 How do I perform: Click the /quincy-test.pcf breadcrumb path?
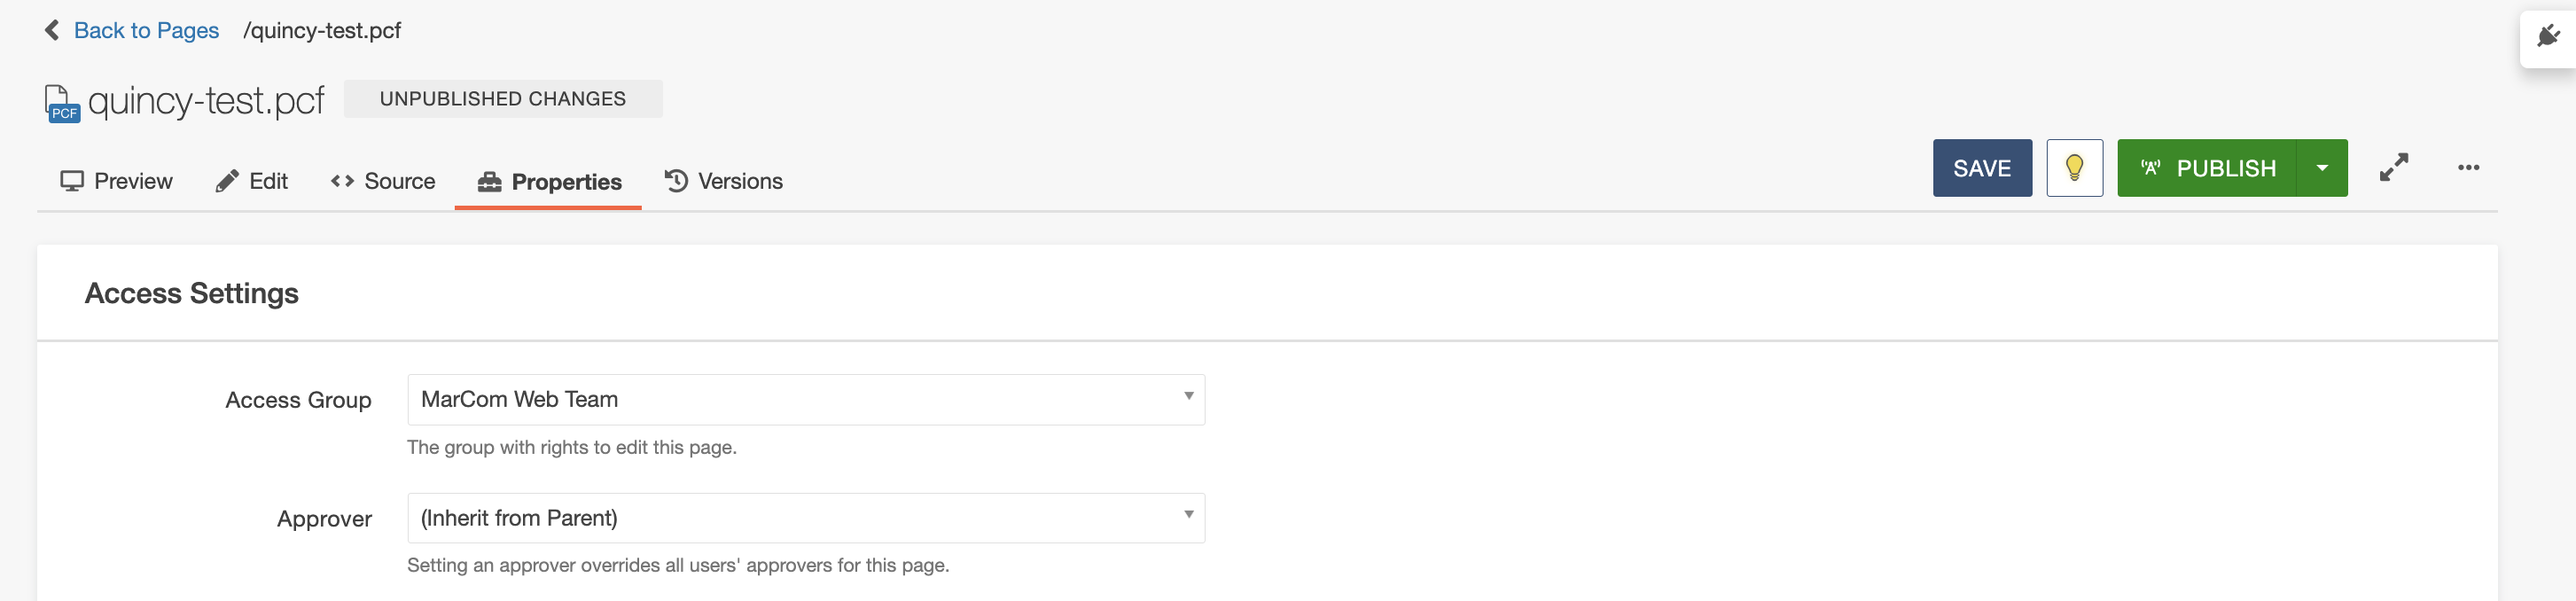(322, 30)
